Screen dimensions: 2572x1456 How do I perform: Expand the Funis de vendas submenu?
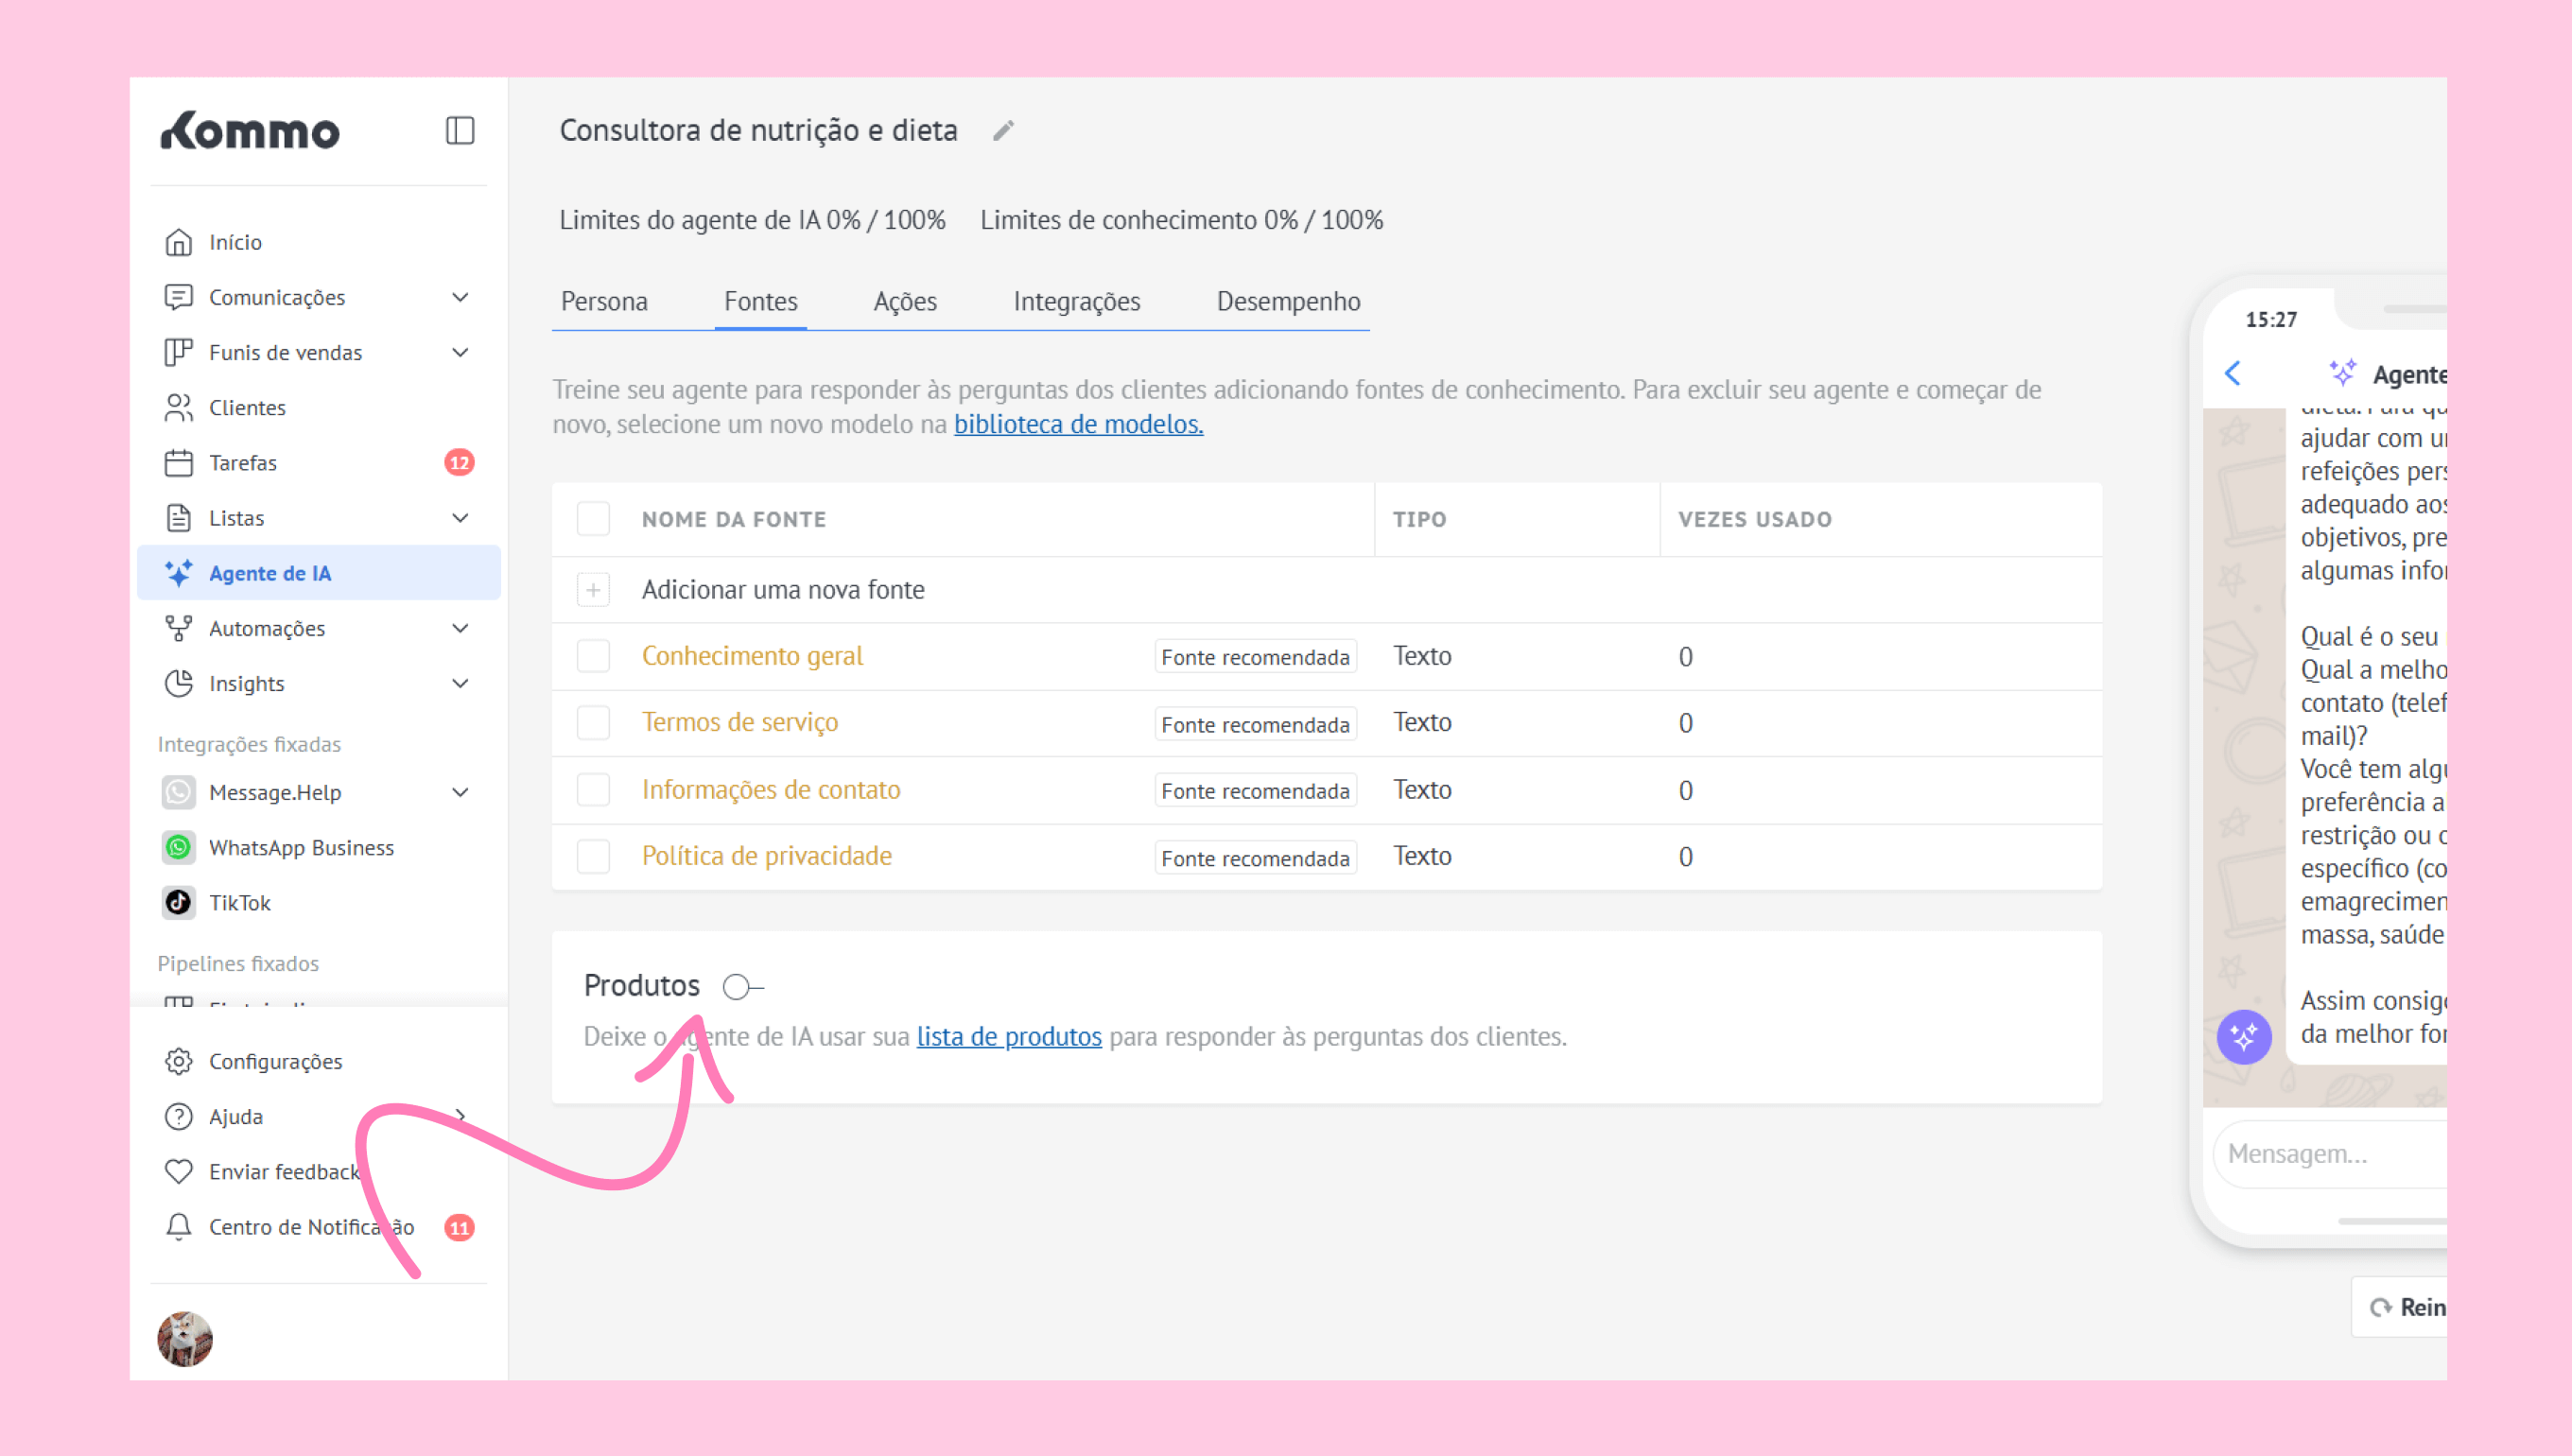(x=460, y=352)
